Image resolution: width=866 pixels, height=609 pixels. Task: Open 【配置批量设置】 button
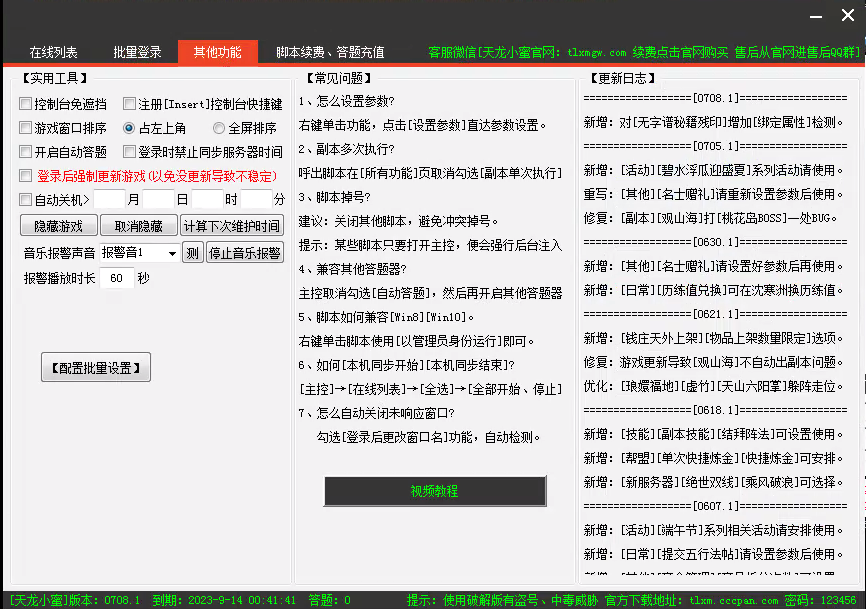(x=96, y=367)
